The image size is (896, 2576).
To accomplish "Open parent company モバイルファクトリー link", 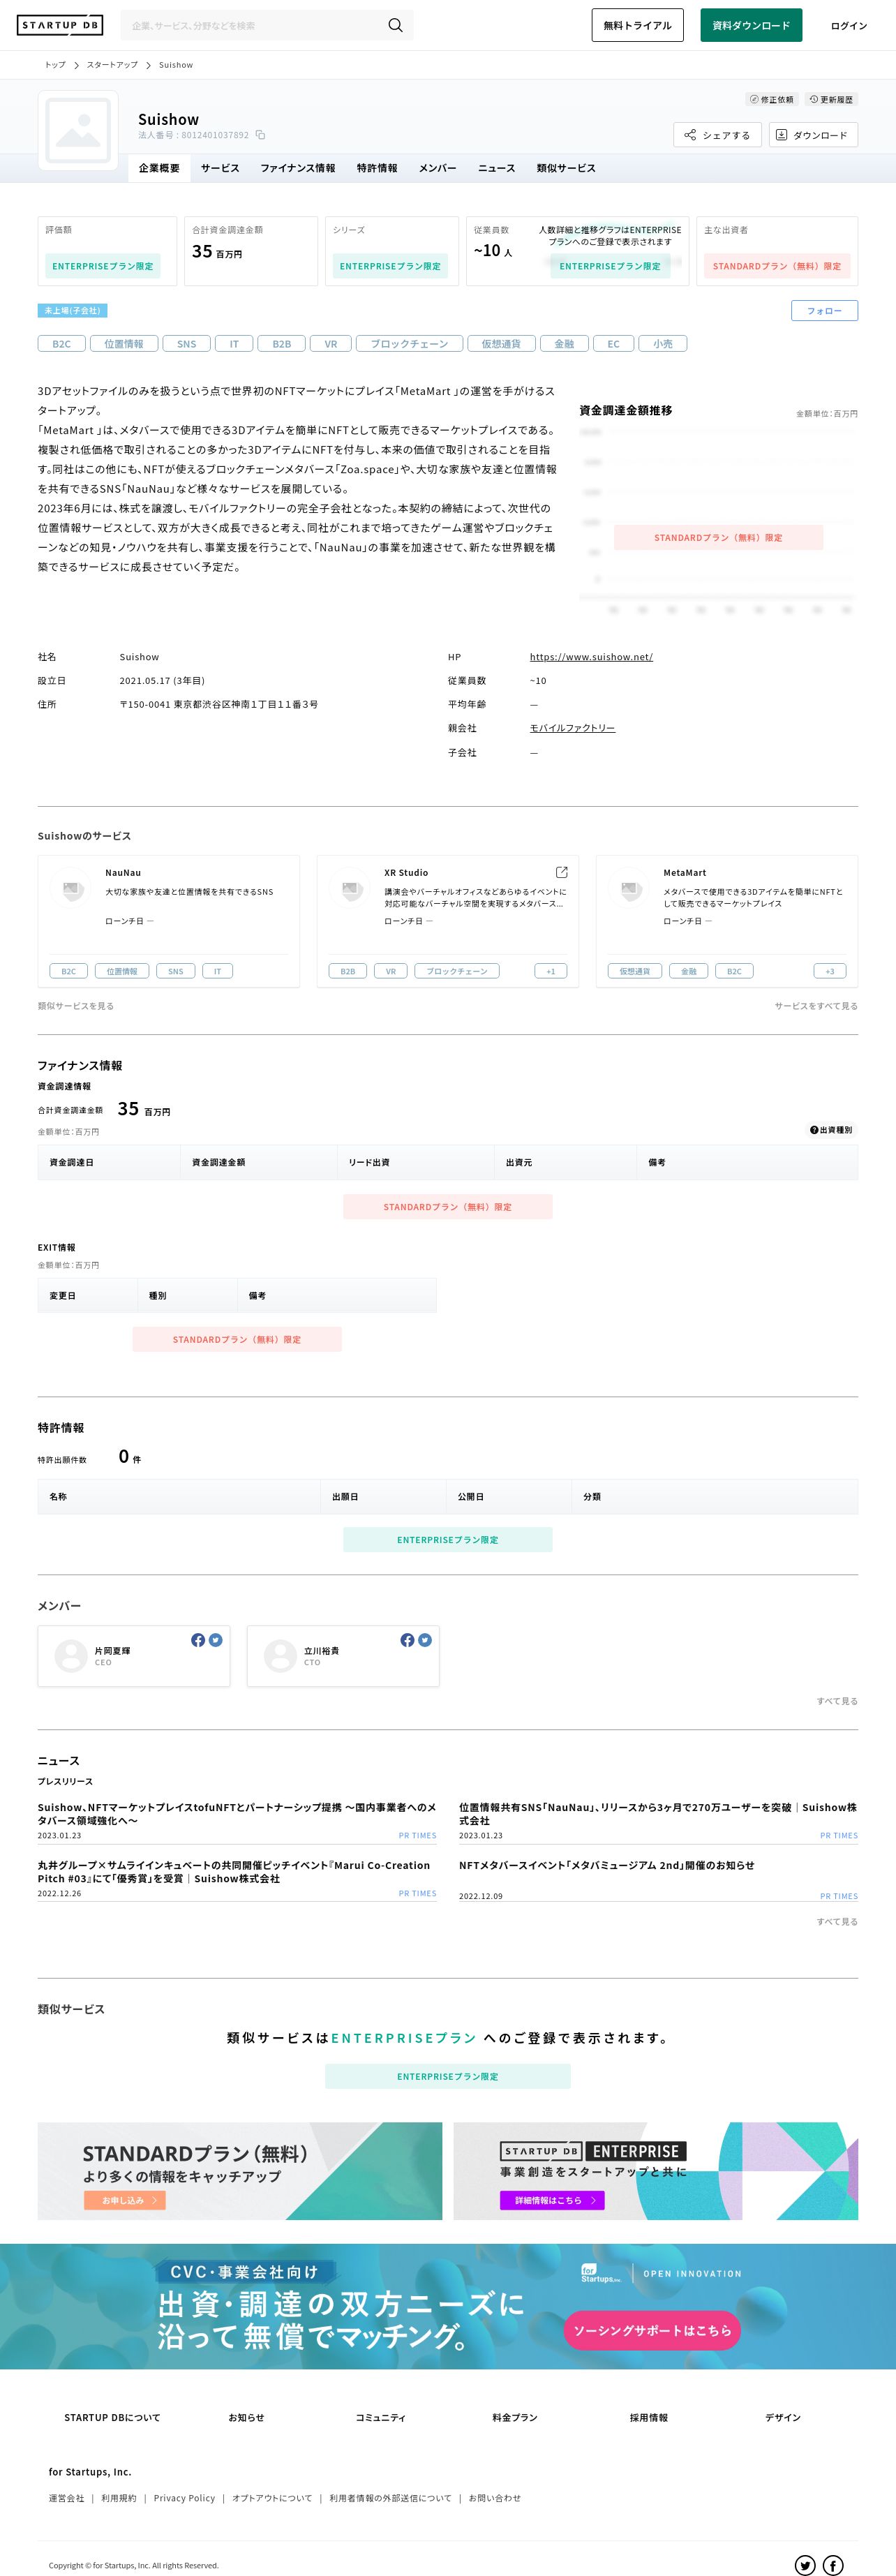I will coord(572,728).
